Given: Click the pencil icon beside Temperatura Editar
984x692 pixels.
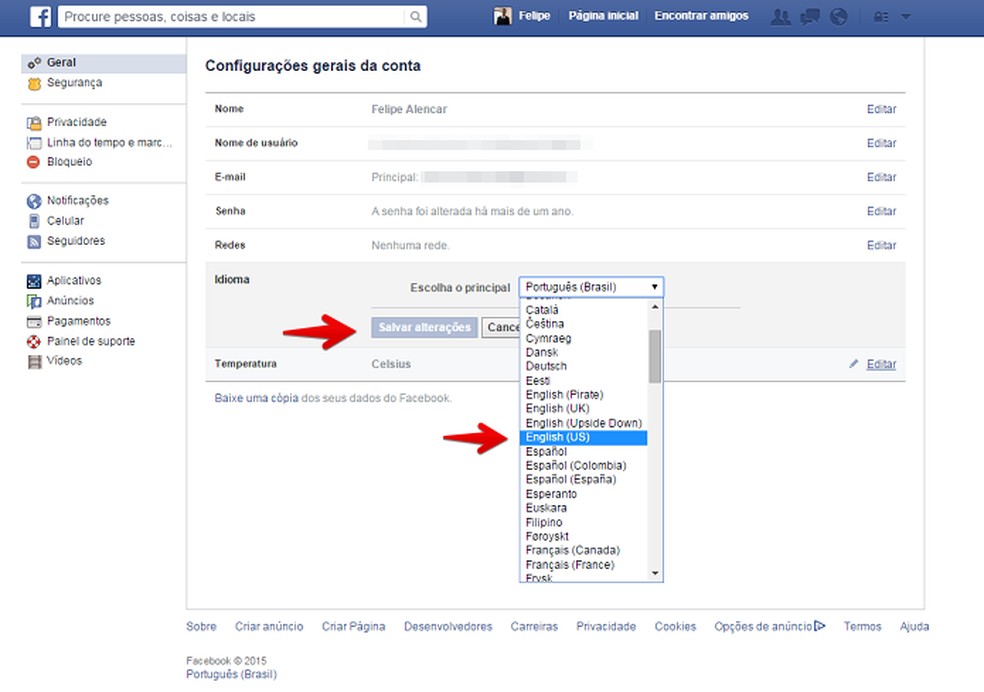Looking at the screenshot, I should point(853,364).
